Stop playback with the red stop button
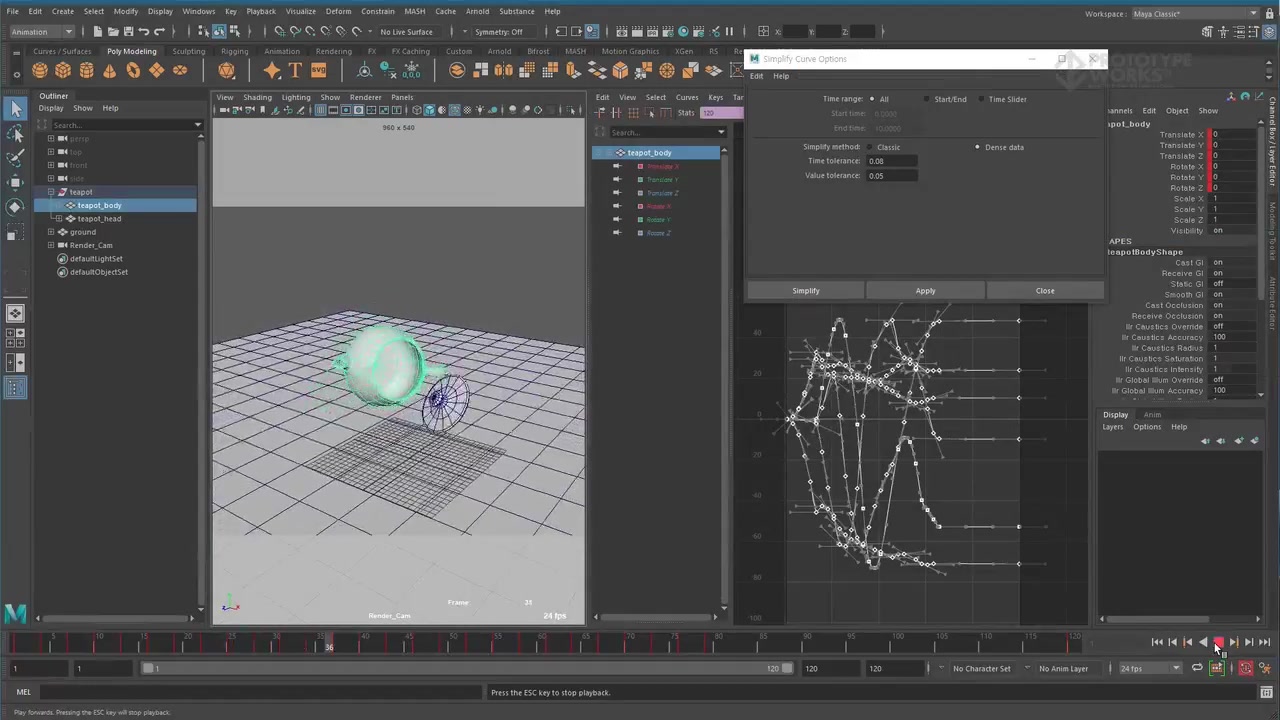Viewport: 1280px width, 720px height. [1218, 643]
